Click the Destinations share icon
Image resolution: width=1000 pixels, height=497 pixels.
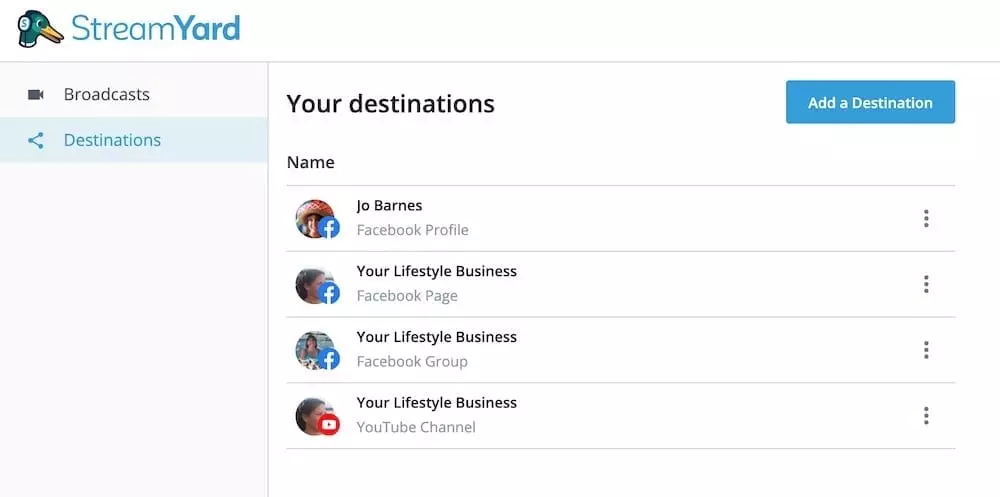36,141
